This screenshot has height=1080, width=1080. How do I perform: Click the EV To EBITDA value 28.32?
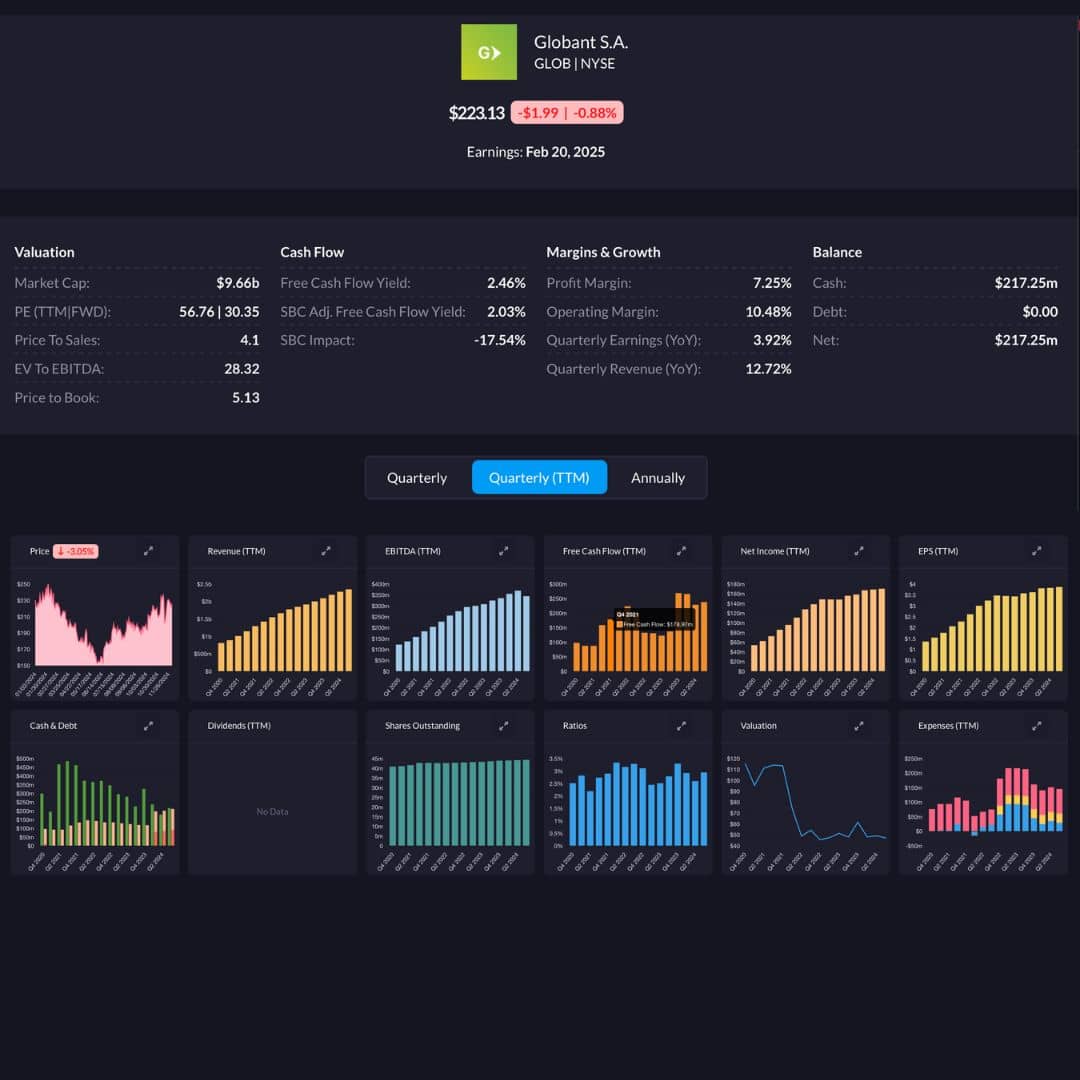click(242, 369)
